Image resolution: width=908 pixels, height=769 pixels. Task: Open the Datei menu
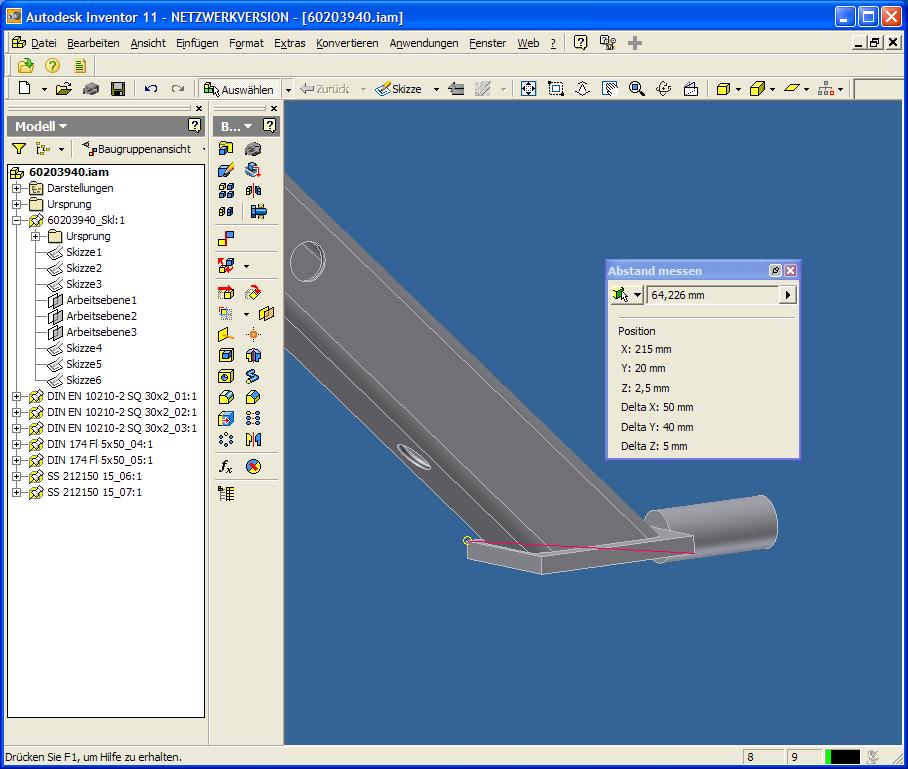pyautogui.click(x=43, y=43)
